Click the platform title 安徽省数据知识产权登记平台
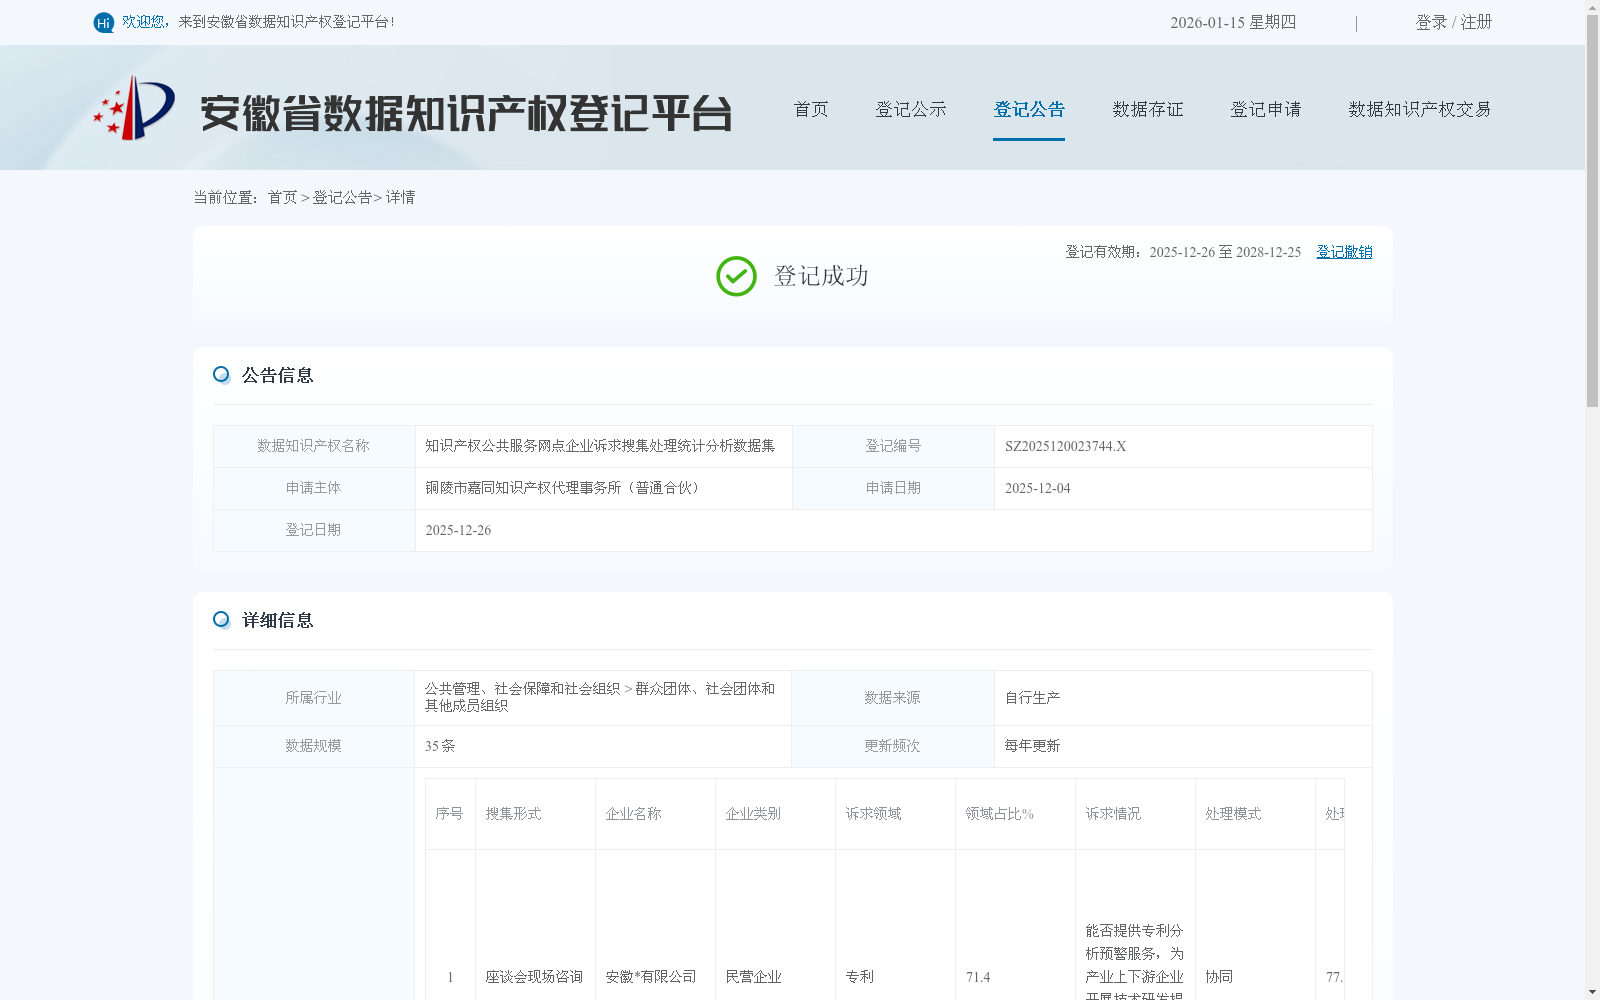 466,113
